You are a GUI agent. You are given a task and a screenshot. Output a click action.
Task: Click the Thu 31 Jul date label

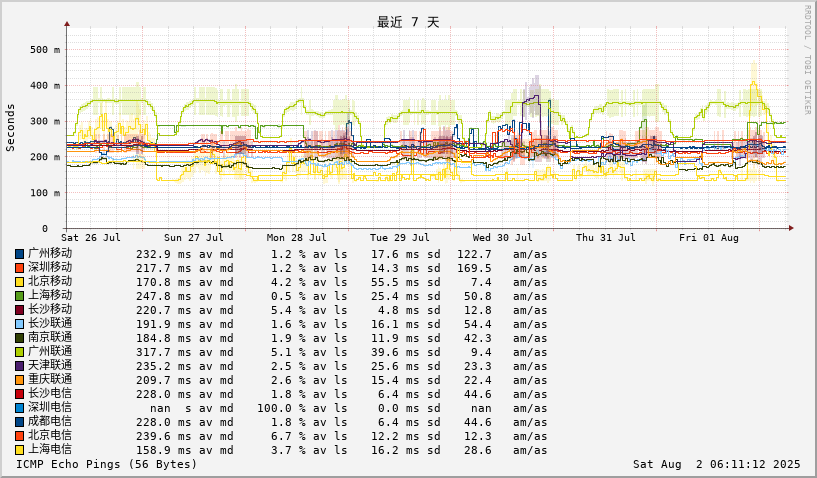click(606, 238)
